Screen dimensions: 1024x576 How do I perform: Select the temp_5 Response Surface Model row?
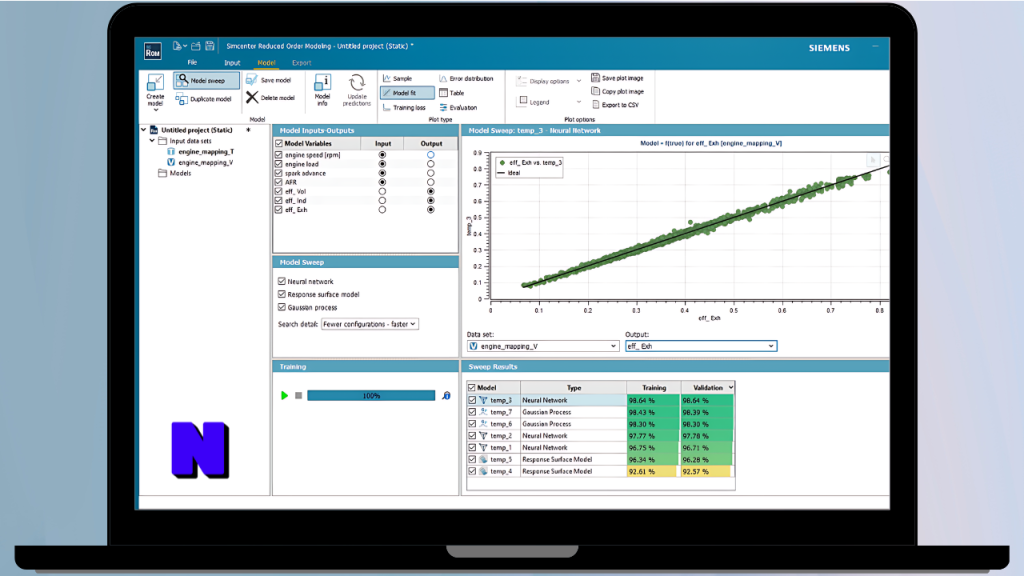point(600,459)
